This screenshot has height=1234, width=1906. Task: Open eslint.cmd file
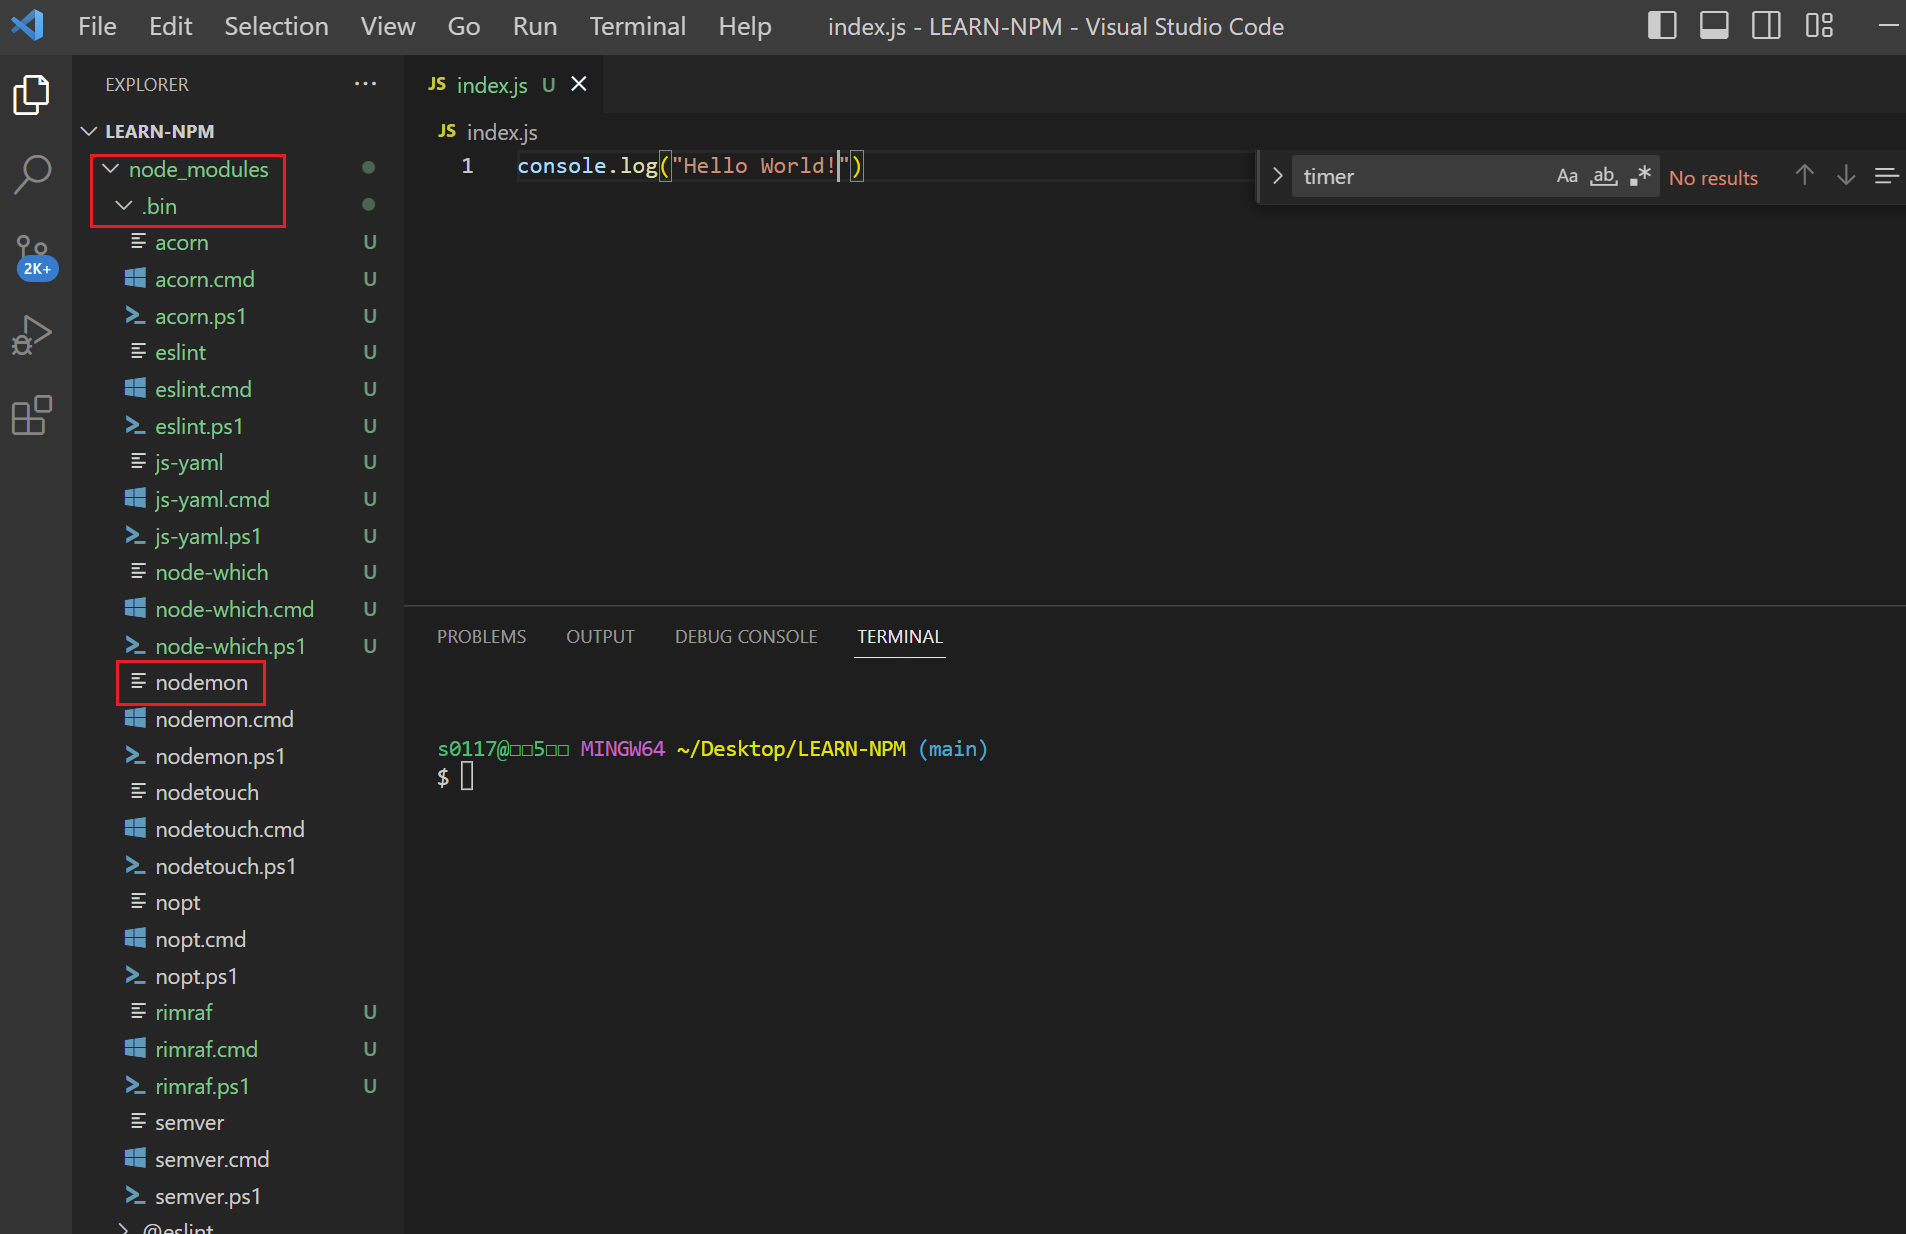tap(238, 389)
